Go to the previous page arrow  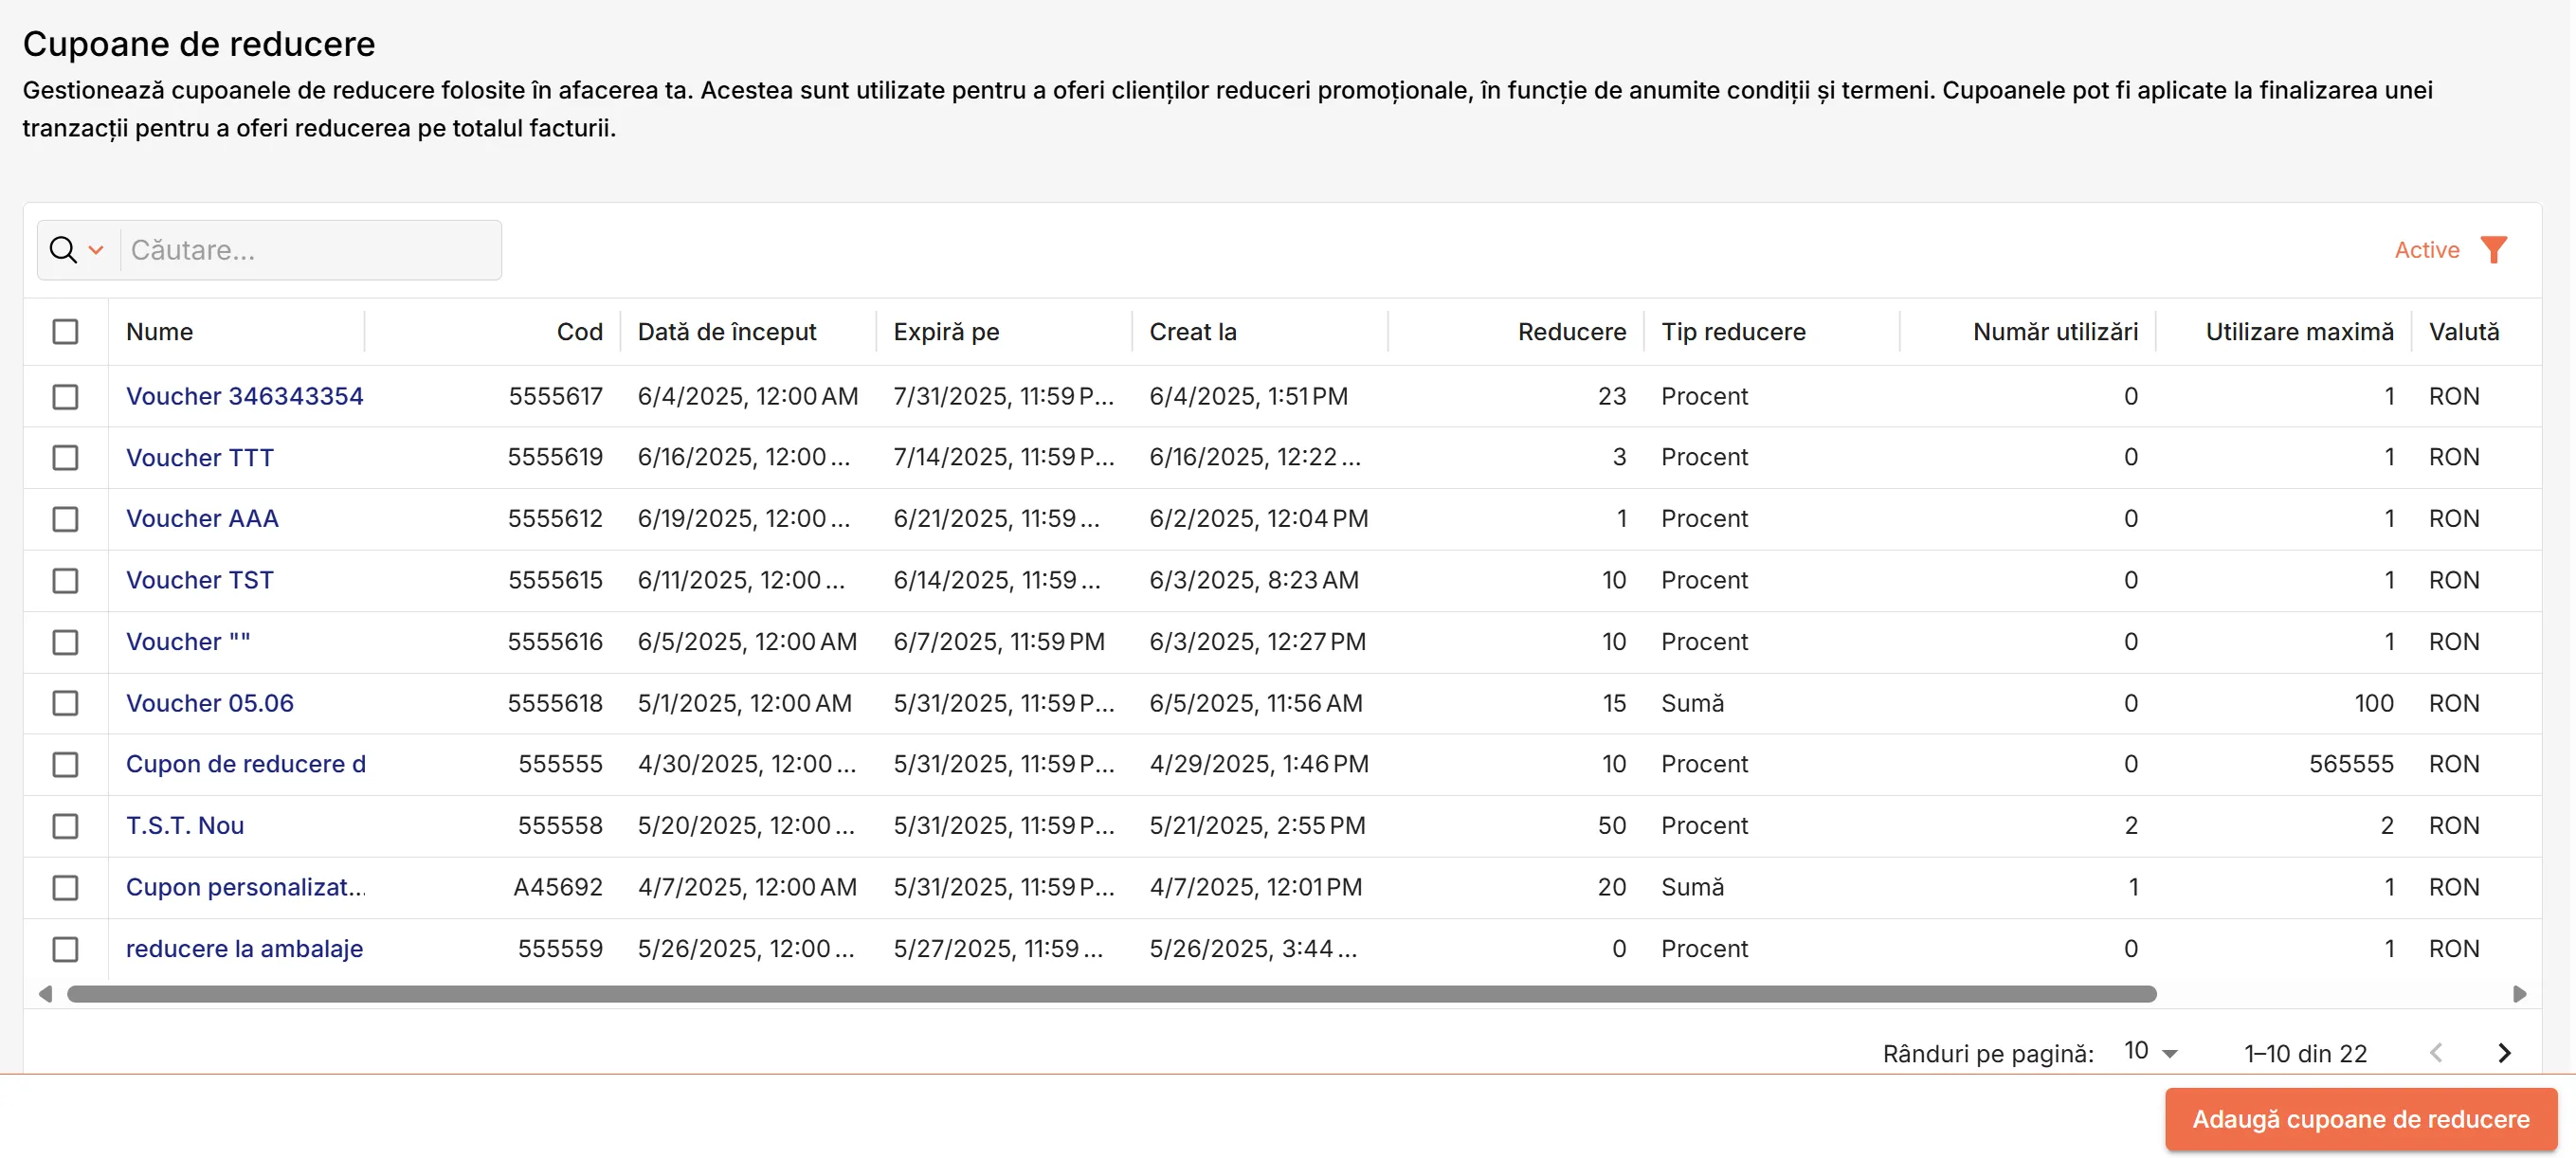(2436, 1053)
